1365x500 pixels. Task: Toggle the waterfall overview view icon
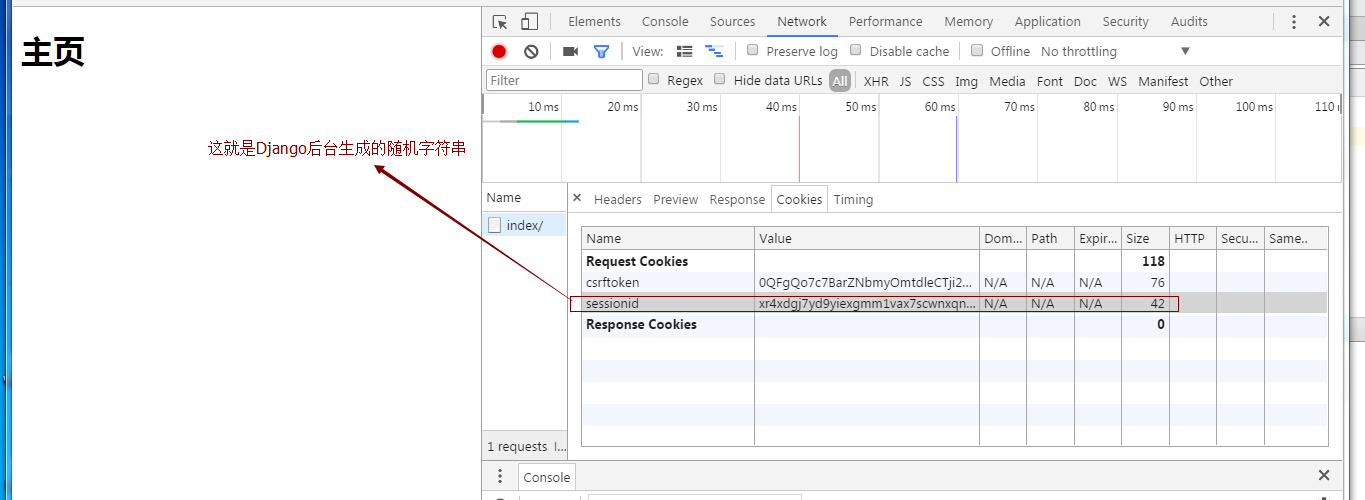[x=714, y=52]
